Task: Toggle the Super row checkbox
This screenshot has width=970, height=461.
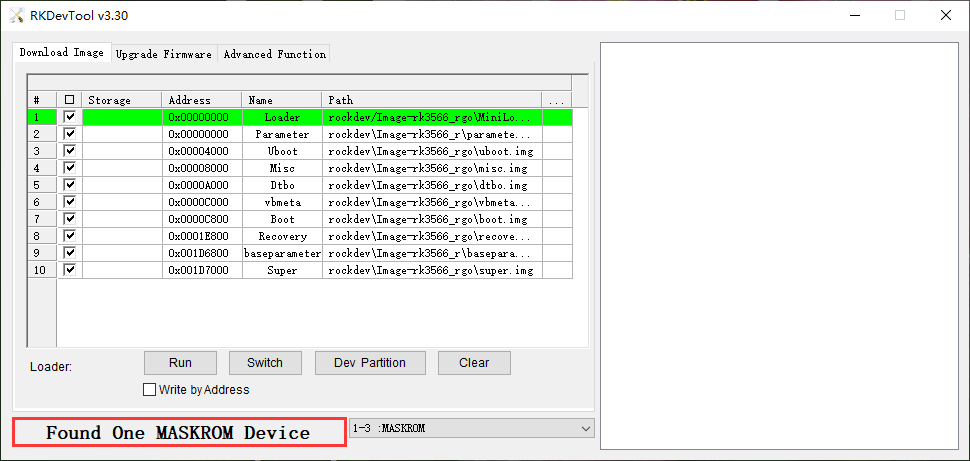Action: point(70,270)
